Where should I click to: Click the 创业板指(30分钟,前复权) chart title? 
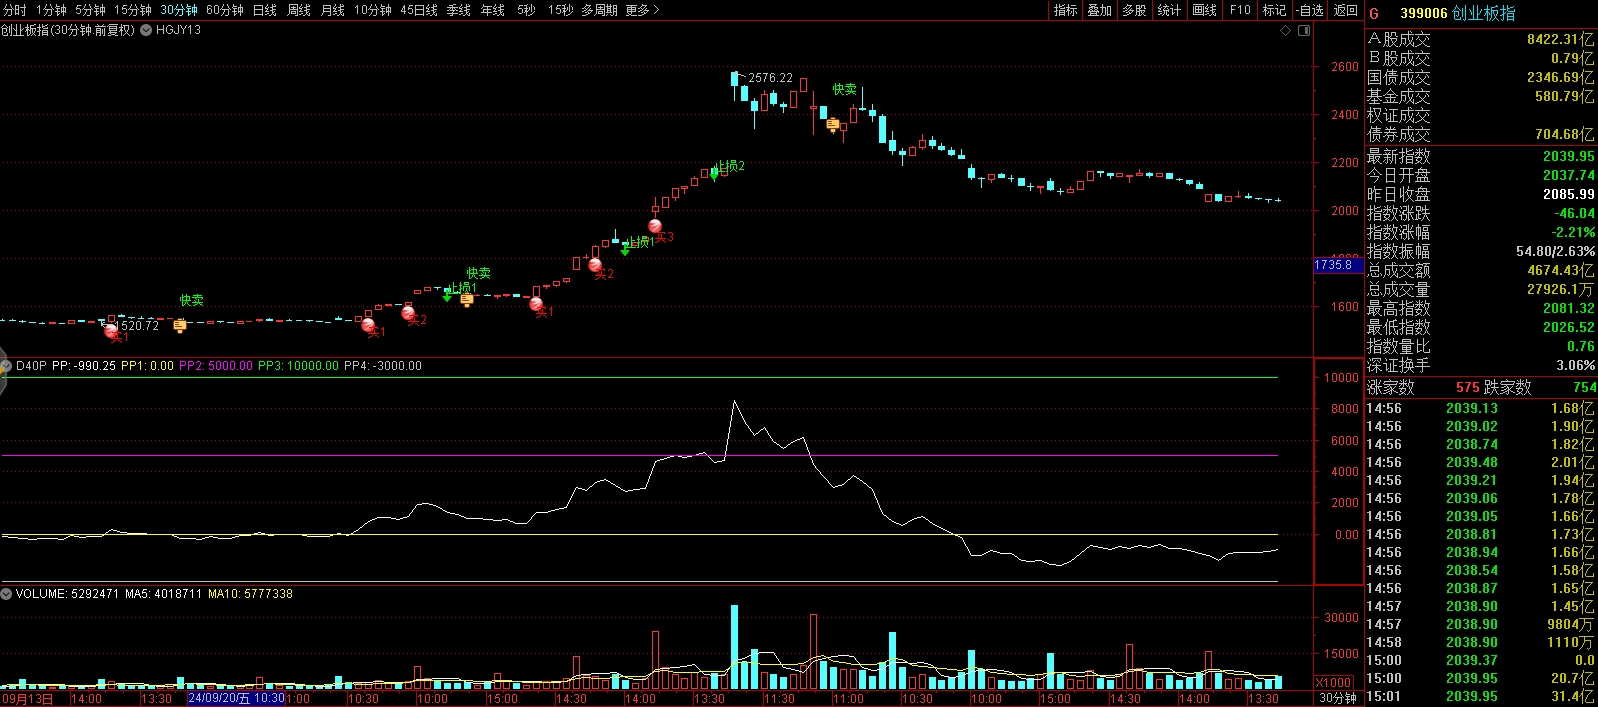tap(67, 30)
